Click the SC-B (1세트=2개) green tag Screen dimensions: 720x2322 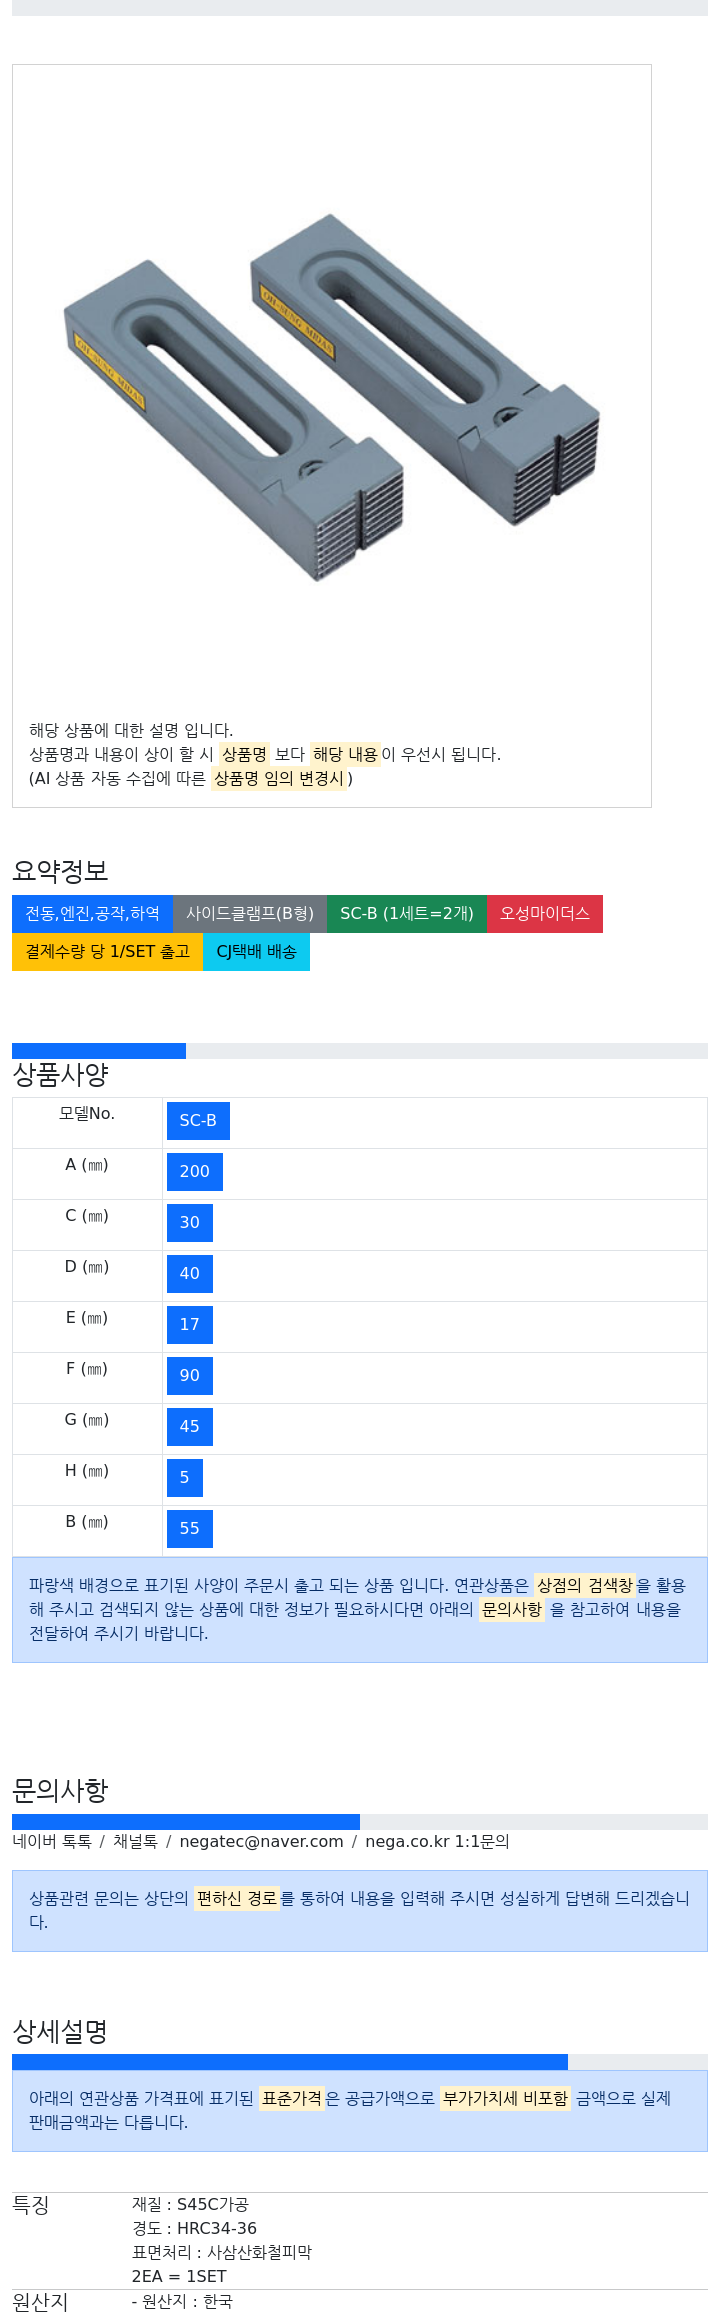407,914
